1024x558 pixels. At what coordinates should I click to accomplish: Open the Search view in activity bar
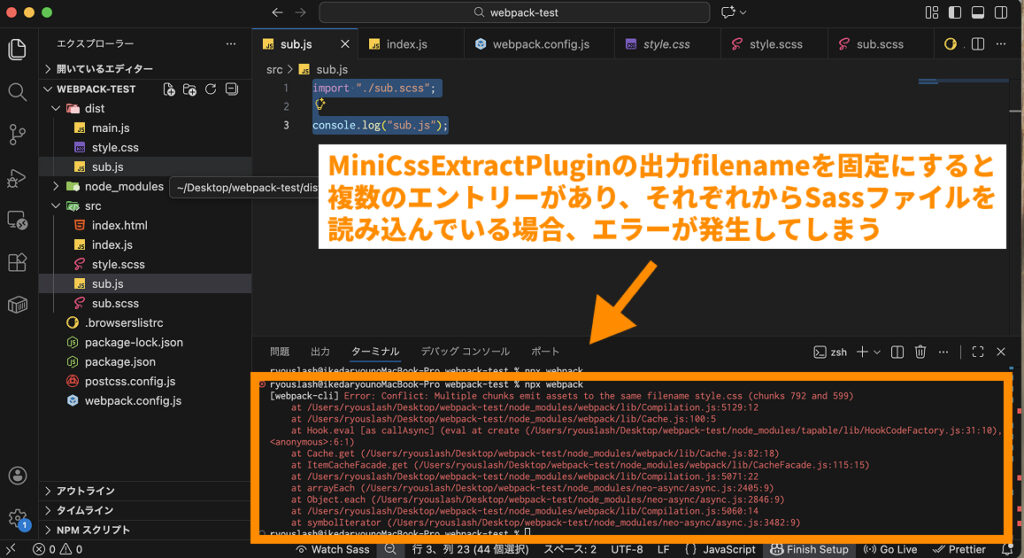(x=17, y=92)
